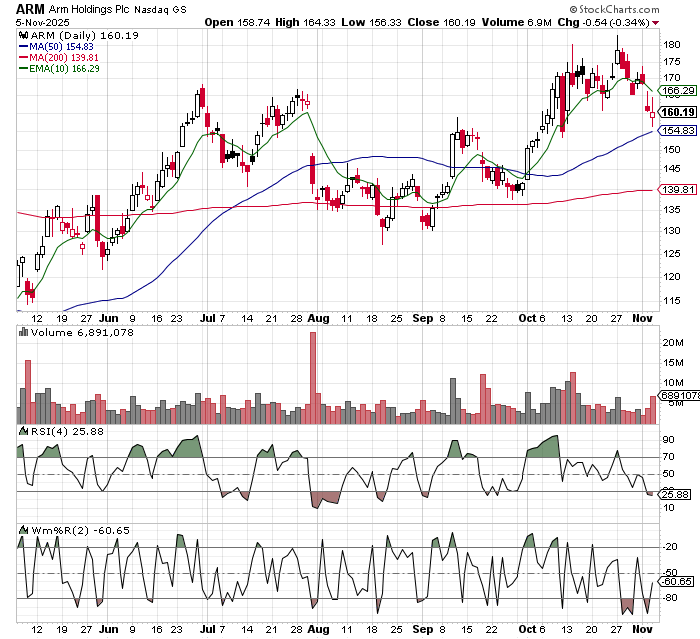The width and height of the screenshot is (700, 639).
Task: Click the 90 RSI axis label
Action: coord(669,440)
